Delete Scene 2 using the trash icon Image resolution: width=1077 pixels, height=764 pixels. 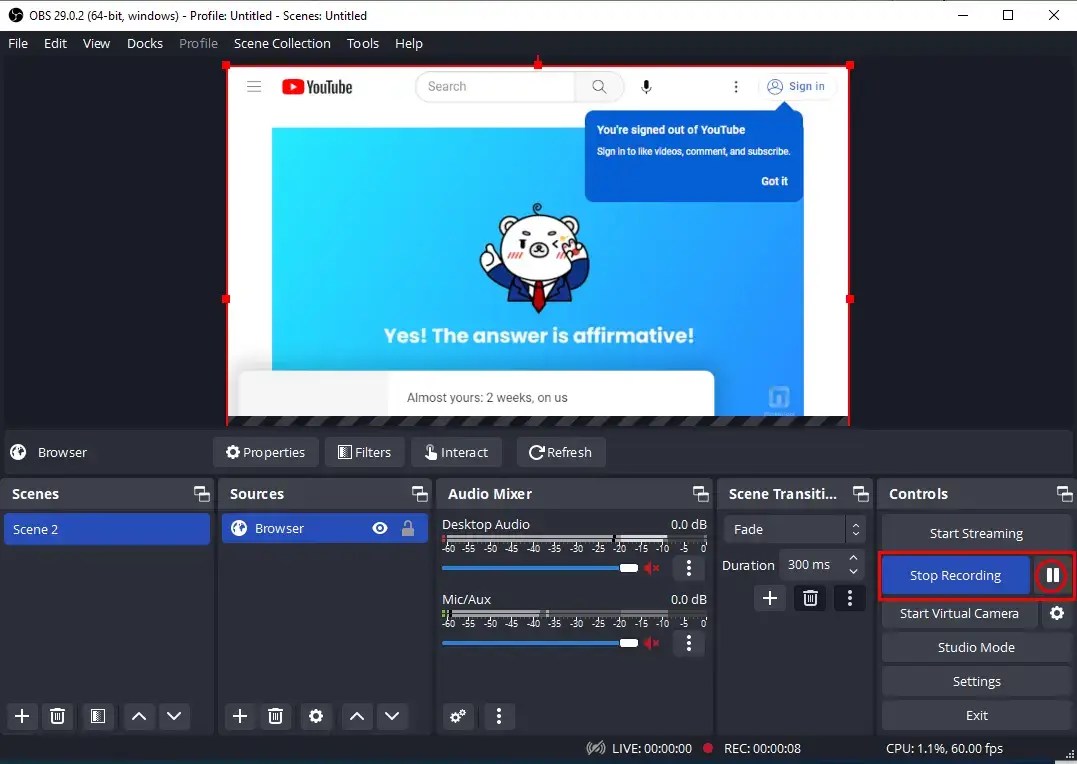coord(57,717)
